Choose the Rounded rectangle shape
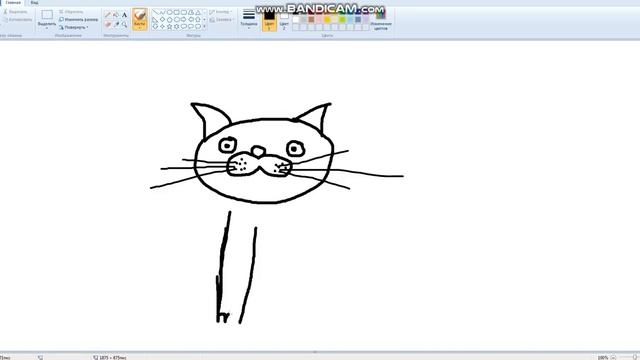 point(184,13)
